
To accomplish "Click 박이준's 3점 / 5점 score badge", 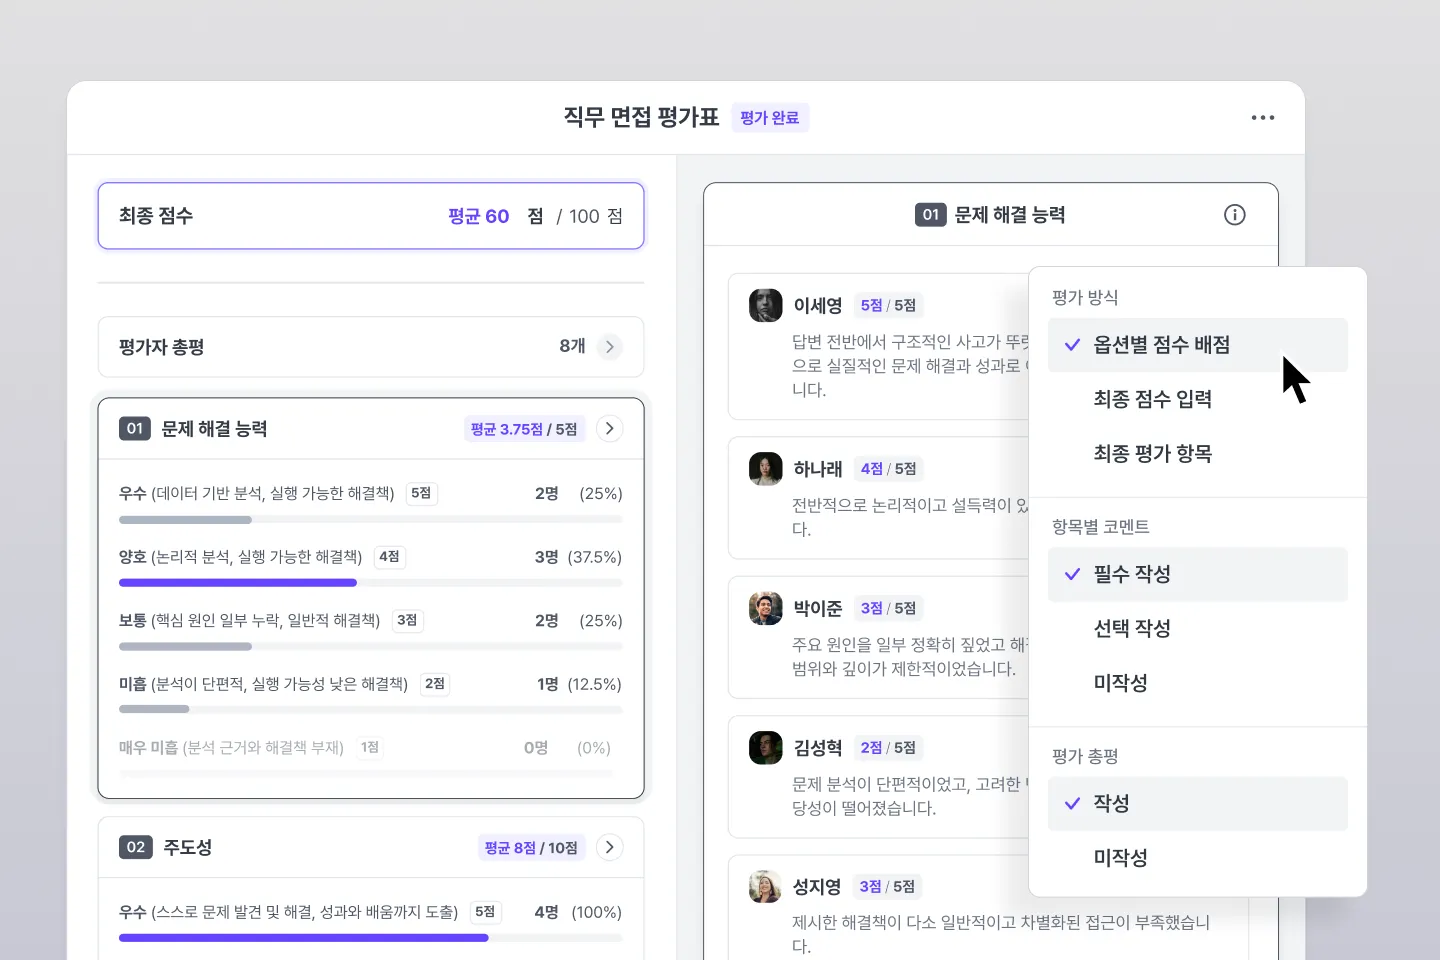I will tap(888, 608).
